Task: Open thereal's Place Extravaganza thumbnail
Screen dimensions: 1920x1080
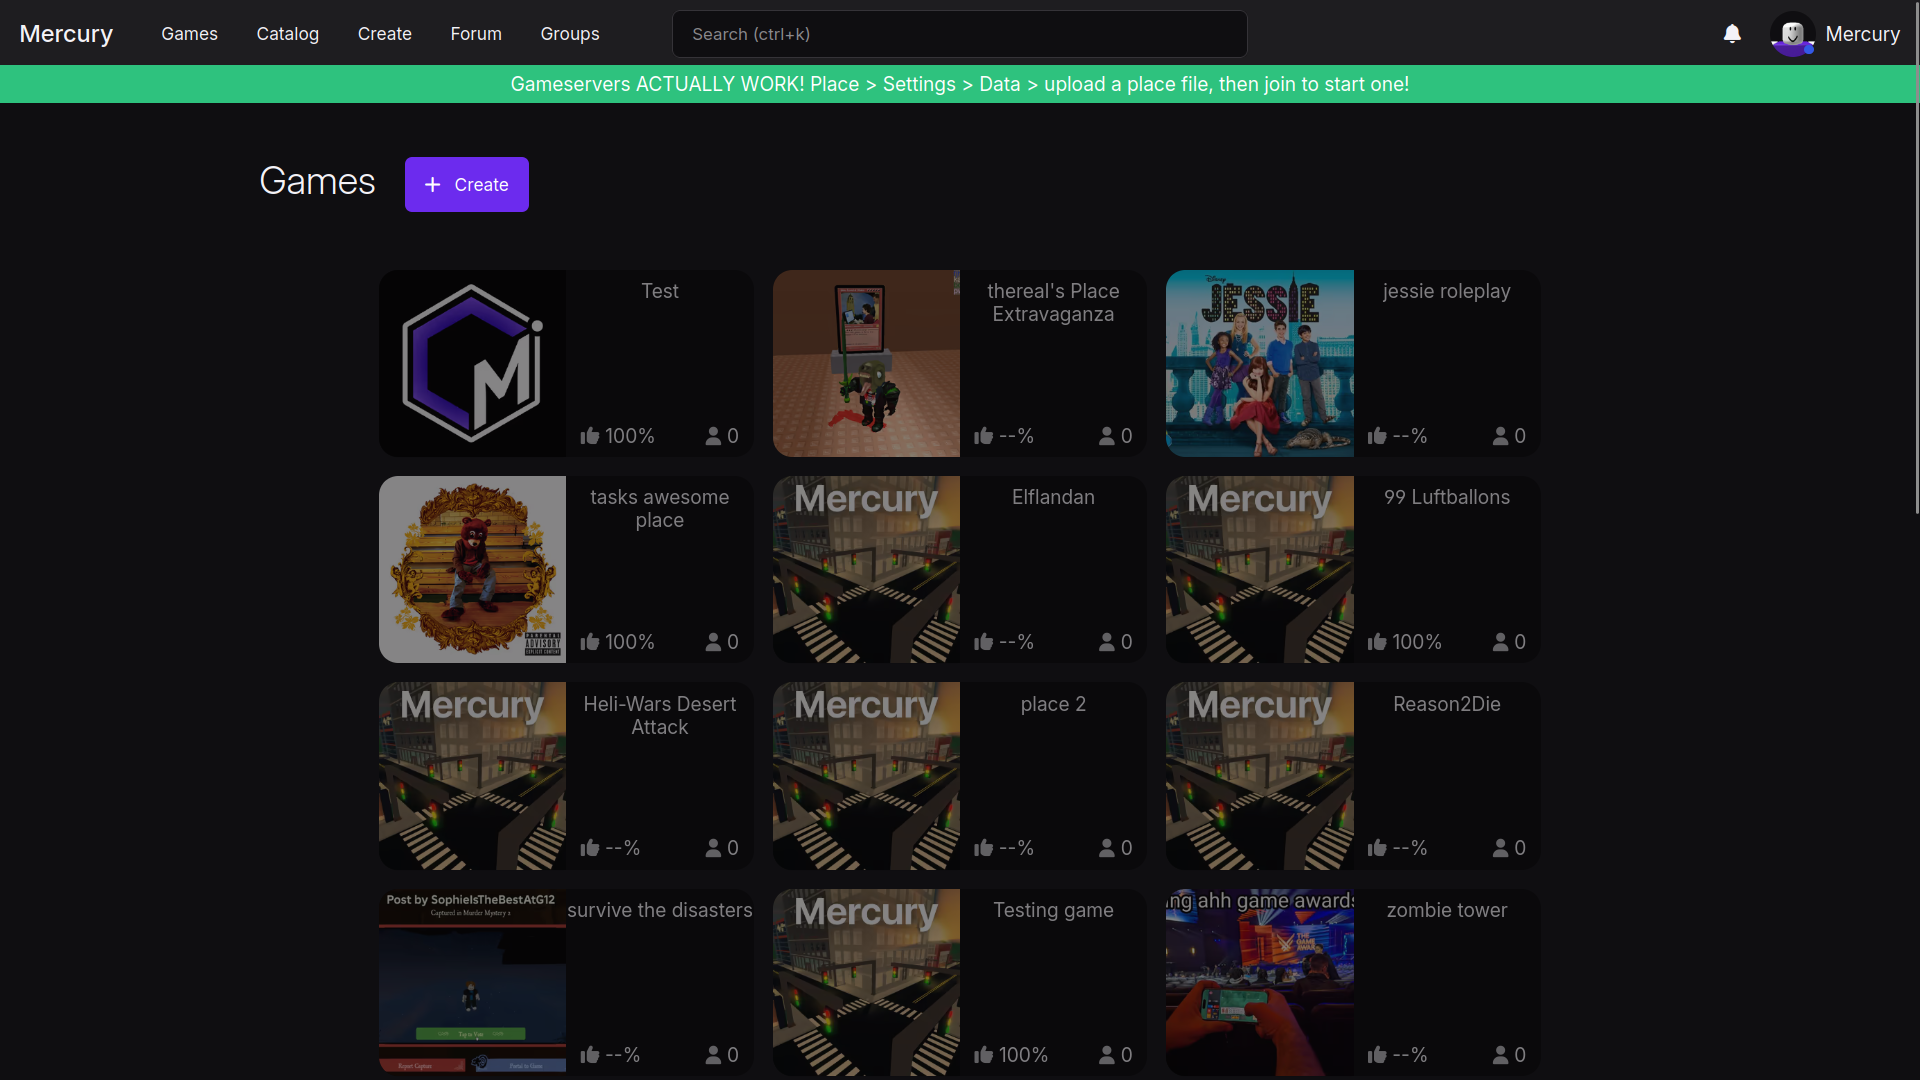Action: 866,363
